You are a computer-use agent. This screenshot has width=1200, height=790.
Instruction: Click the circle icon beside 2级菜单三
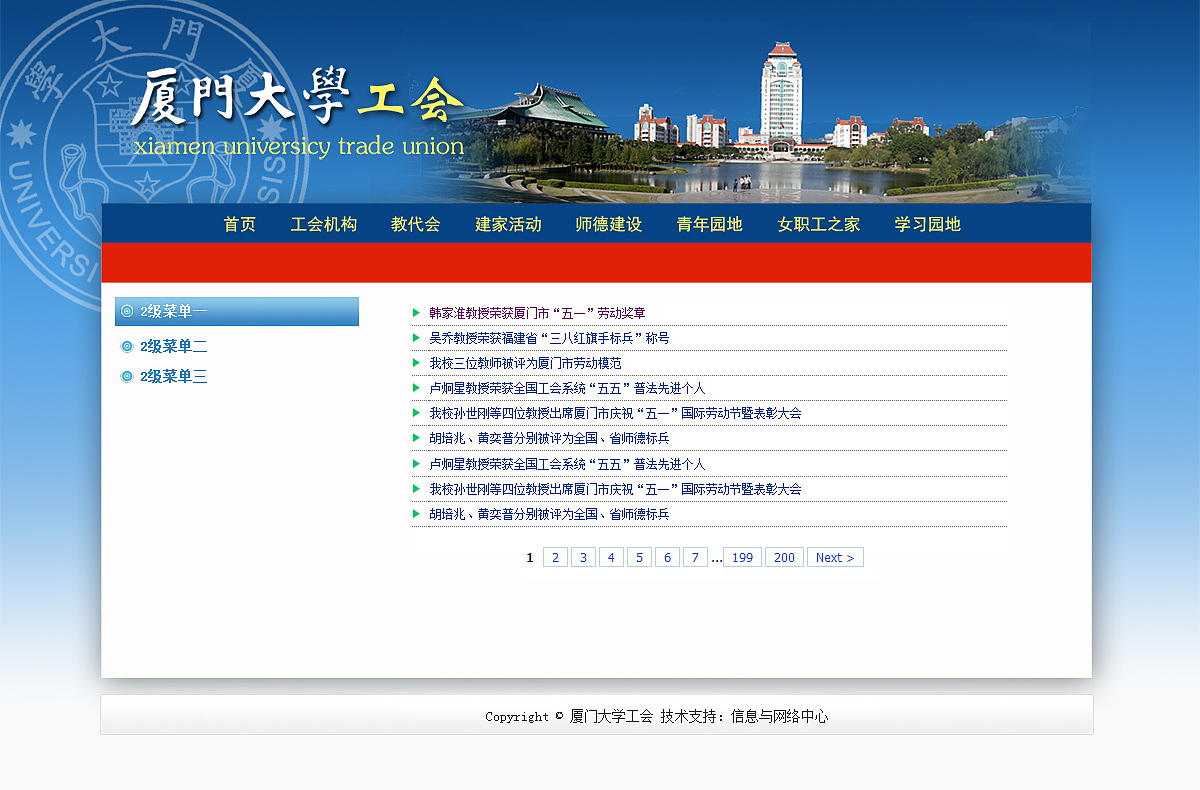[127, 376]
